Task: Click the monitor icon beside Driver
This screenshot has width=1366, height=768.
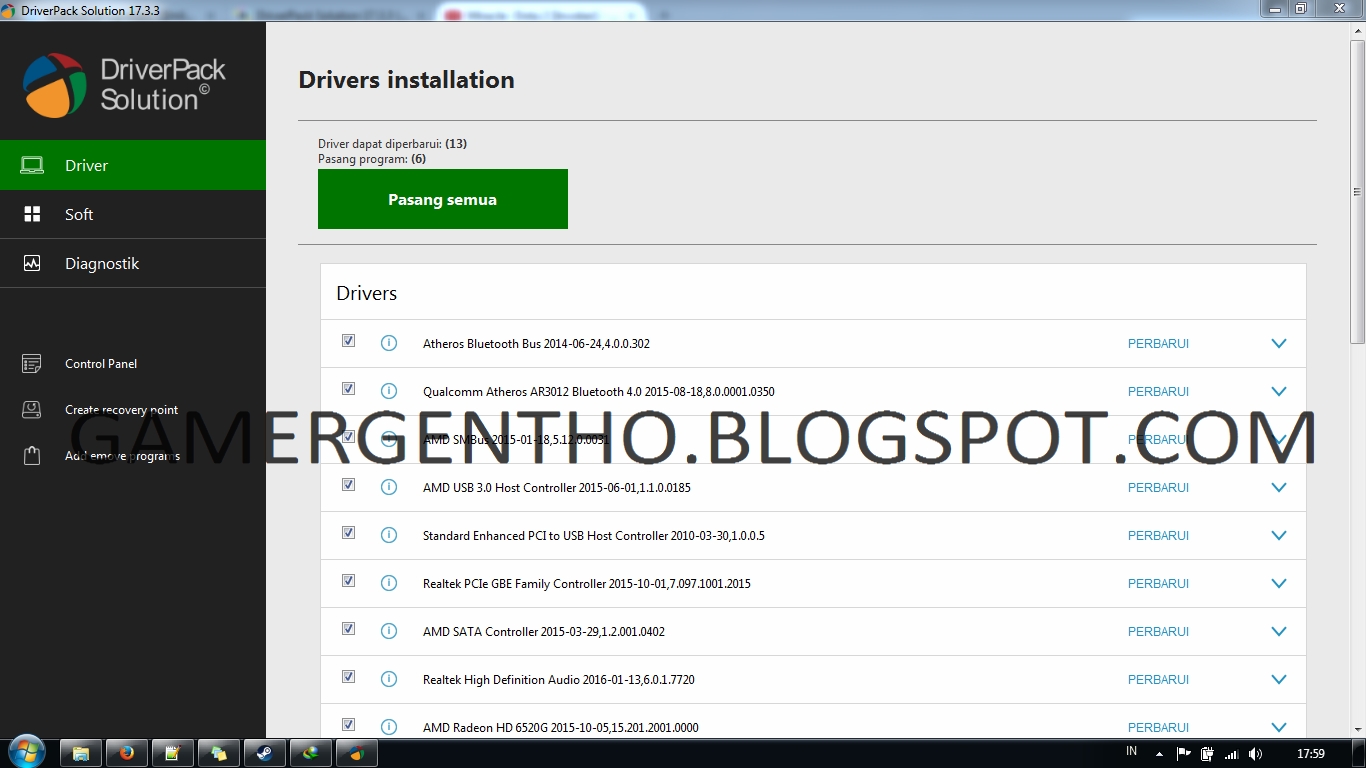Action: coord(32,165)
